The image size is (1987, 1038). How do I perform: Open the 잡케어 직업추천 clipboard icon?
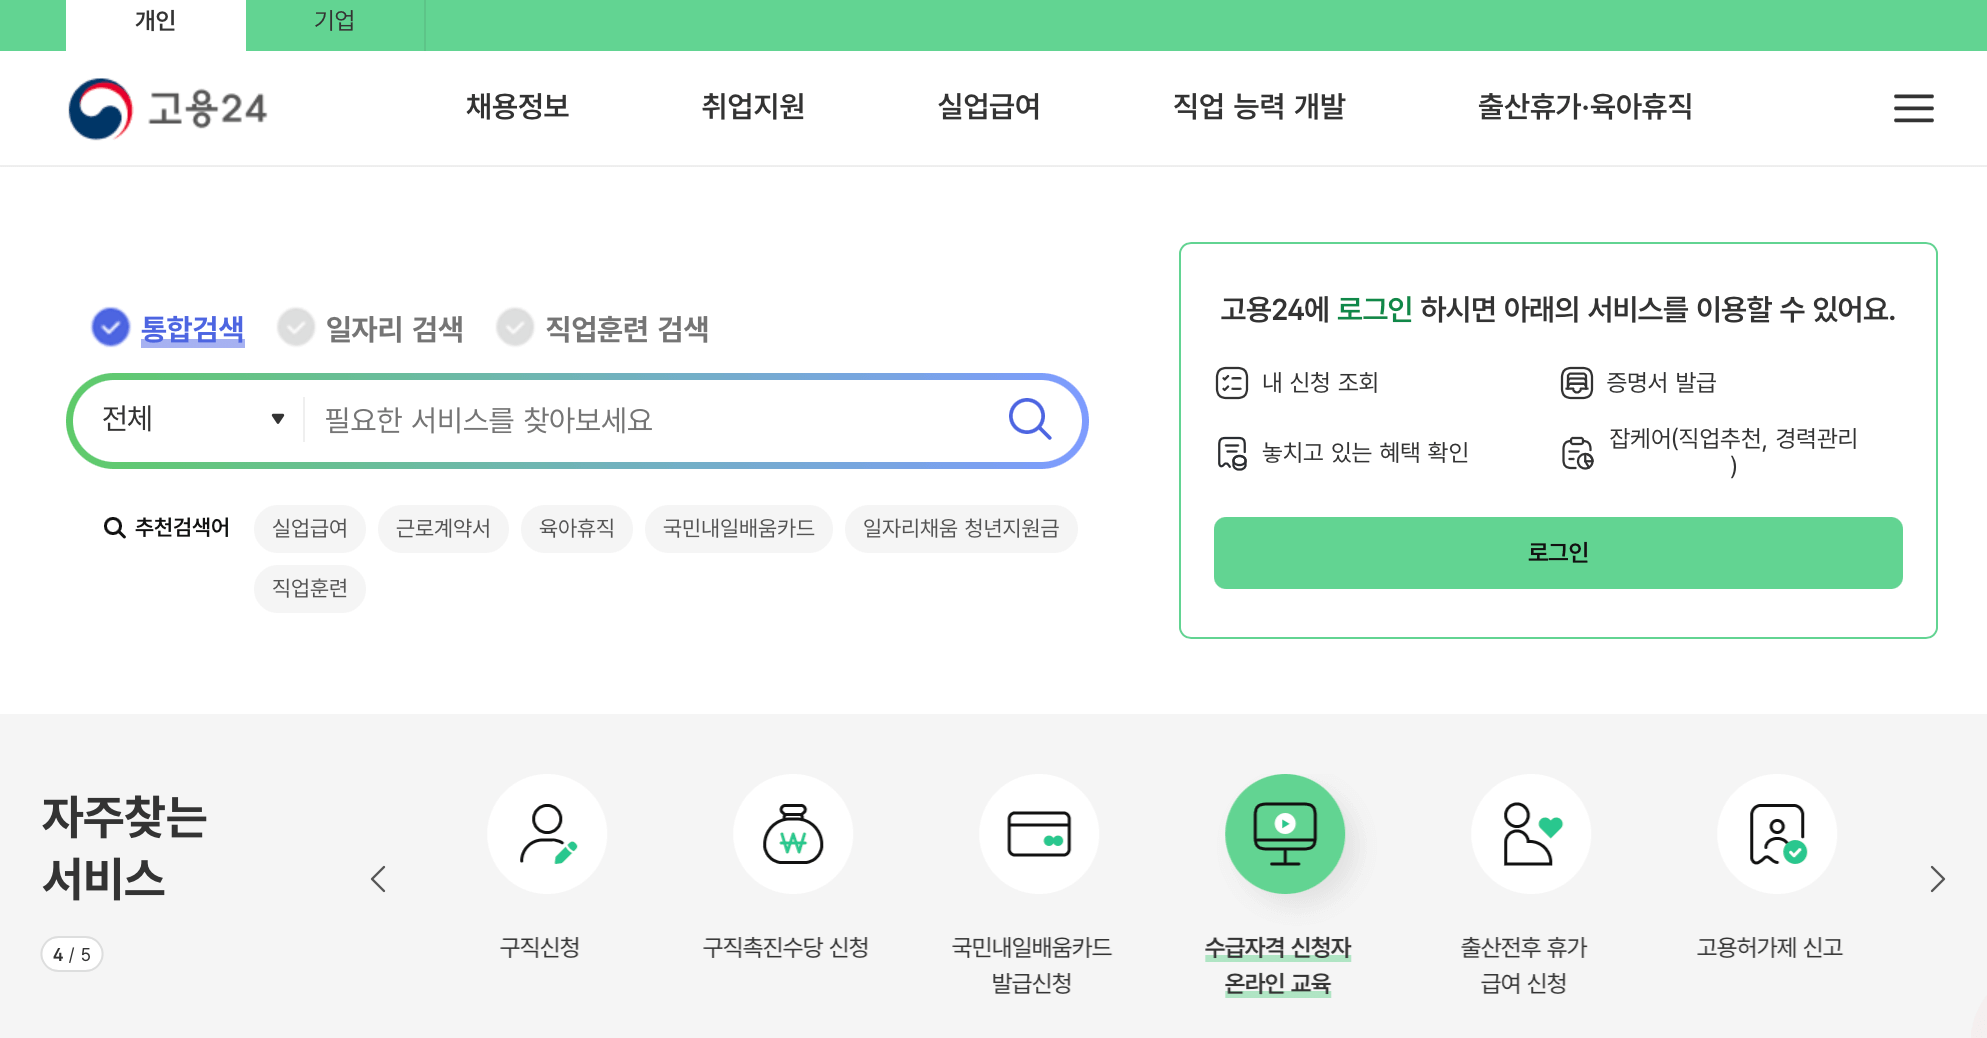[x=1578, y=452]
